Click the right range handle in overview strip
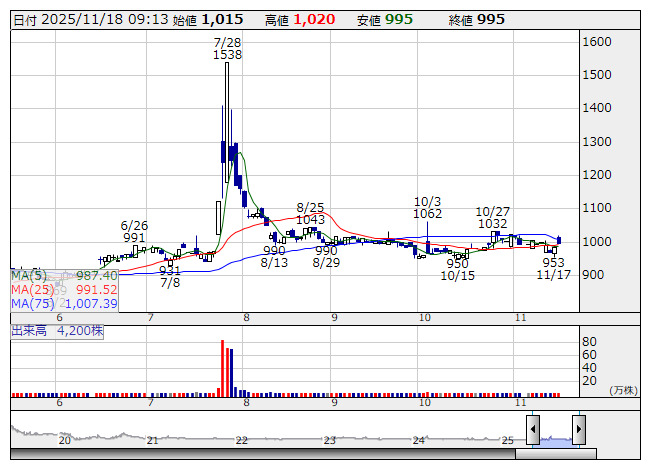Image resolution: width=653 pixels, height=470 pixels. pos(578,431)
